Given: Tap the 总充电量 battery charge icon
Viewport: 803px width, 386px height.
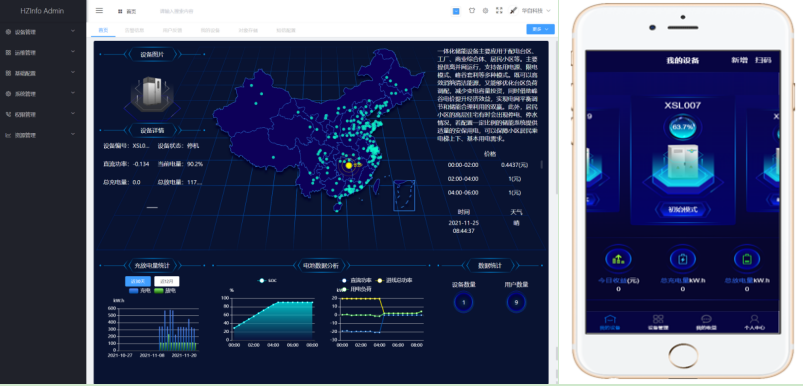Looking at the screenshot, I should 683,259.
